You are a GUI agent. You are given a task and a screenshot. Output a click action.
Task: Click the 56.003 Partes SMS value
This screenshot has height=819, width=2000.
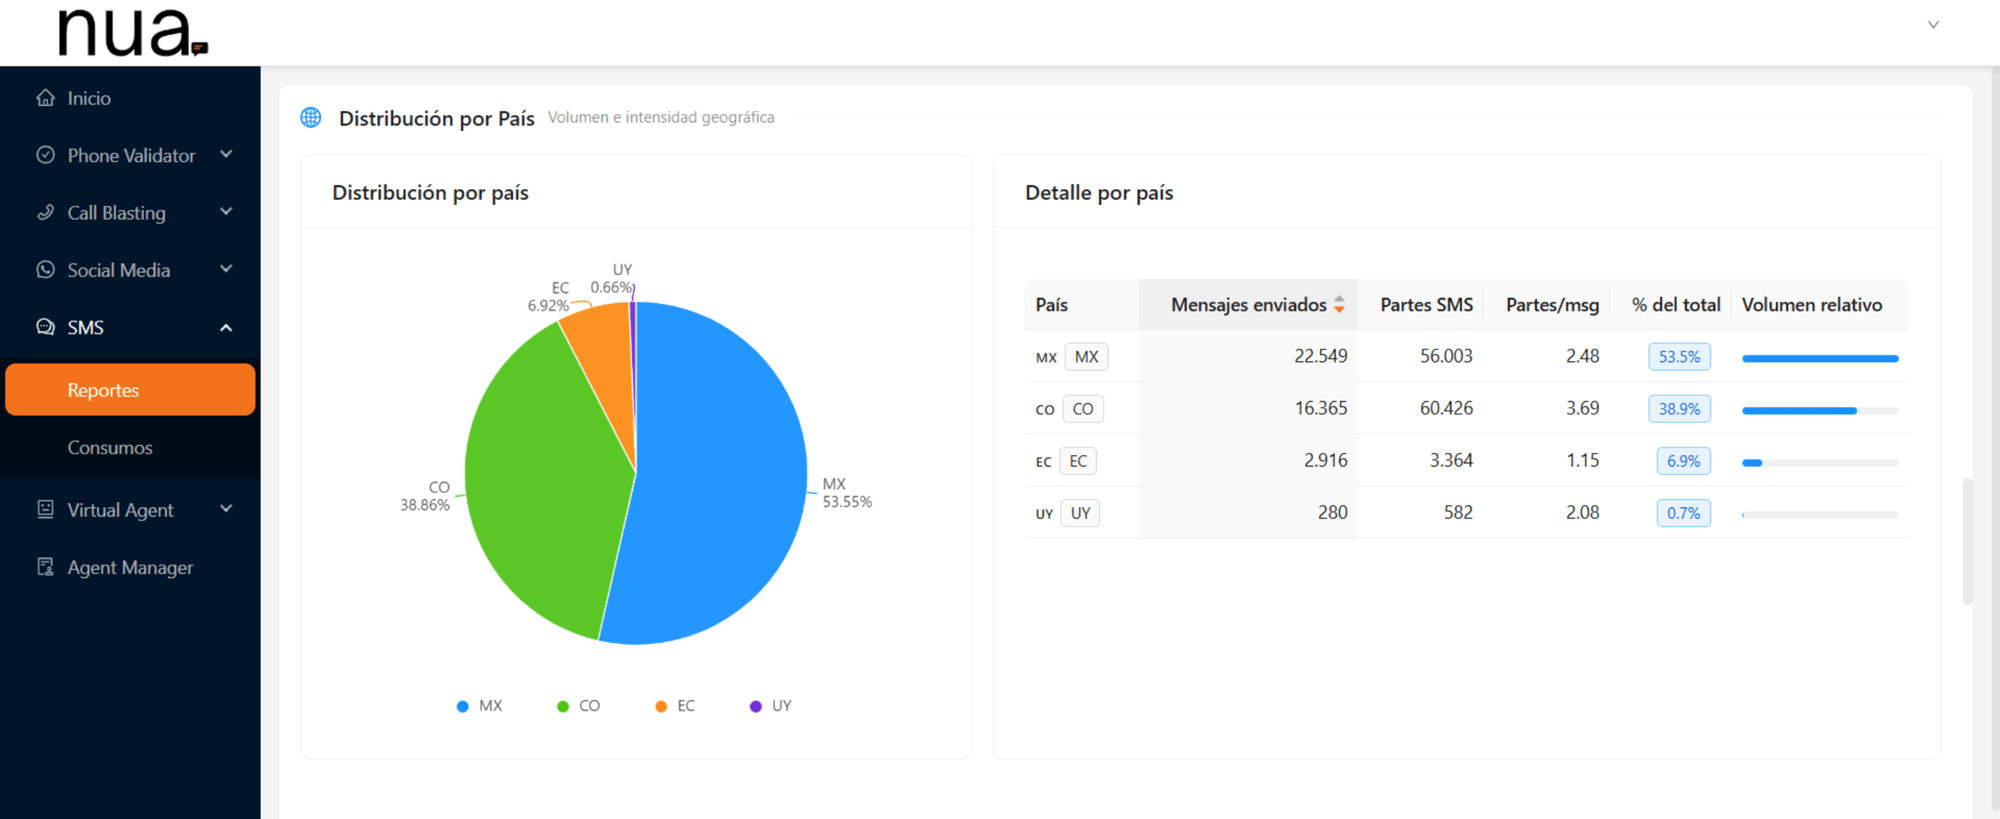1446,356
